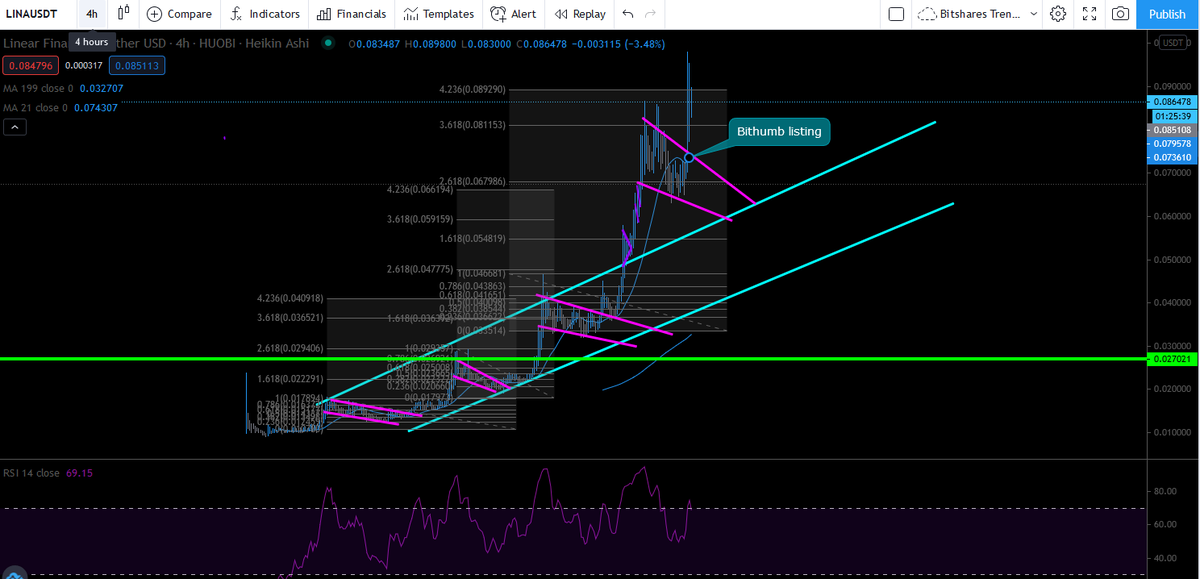
Task: Click the MA price label 0.079578
Action: [1170, 144]
